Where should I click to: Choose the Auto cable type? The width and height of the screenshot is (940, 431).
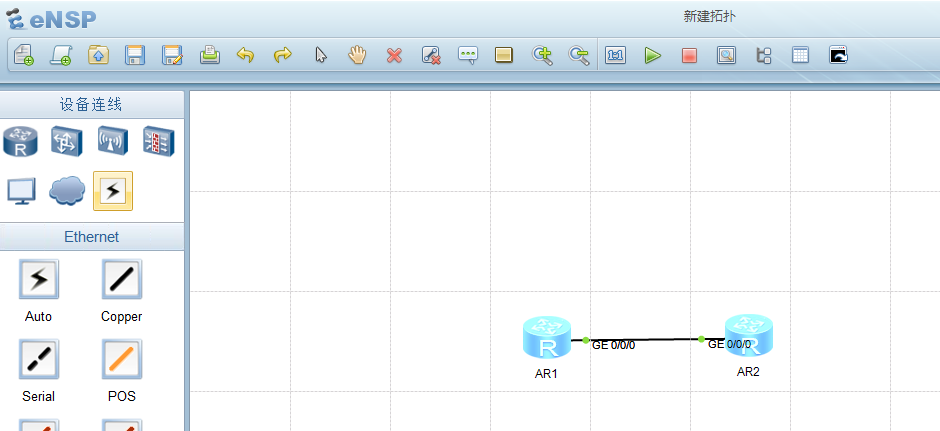39,279
